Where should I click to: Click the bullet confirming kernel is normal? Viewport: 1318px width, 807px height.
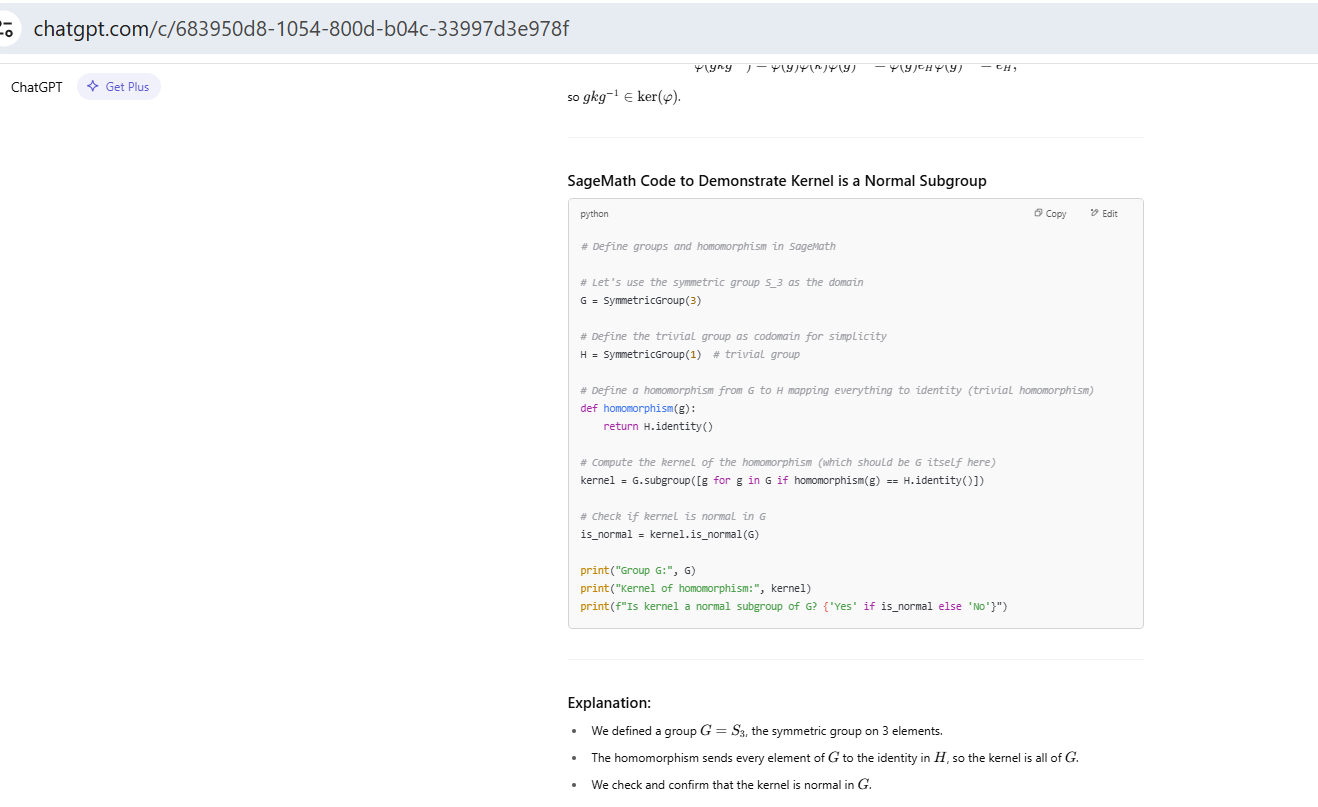point(730,785)
